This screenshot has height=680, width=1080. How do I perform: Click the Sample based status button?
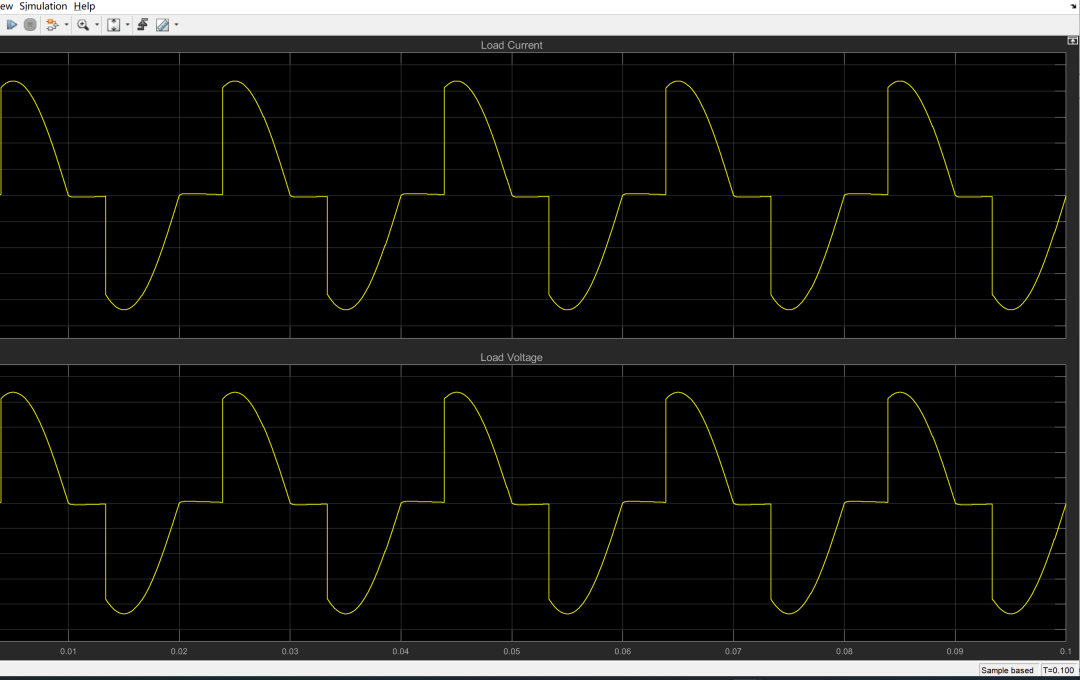tap(1007, 670)
